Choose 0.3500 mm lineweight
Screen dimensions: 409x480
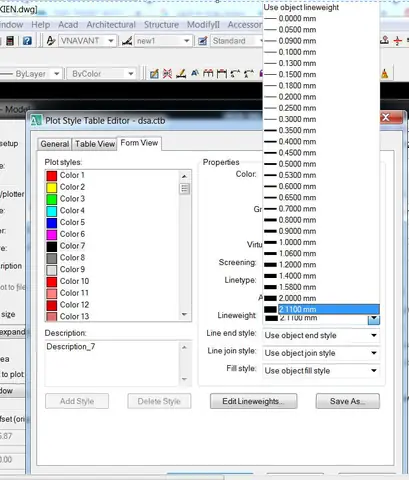321,130
